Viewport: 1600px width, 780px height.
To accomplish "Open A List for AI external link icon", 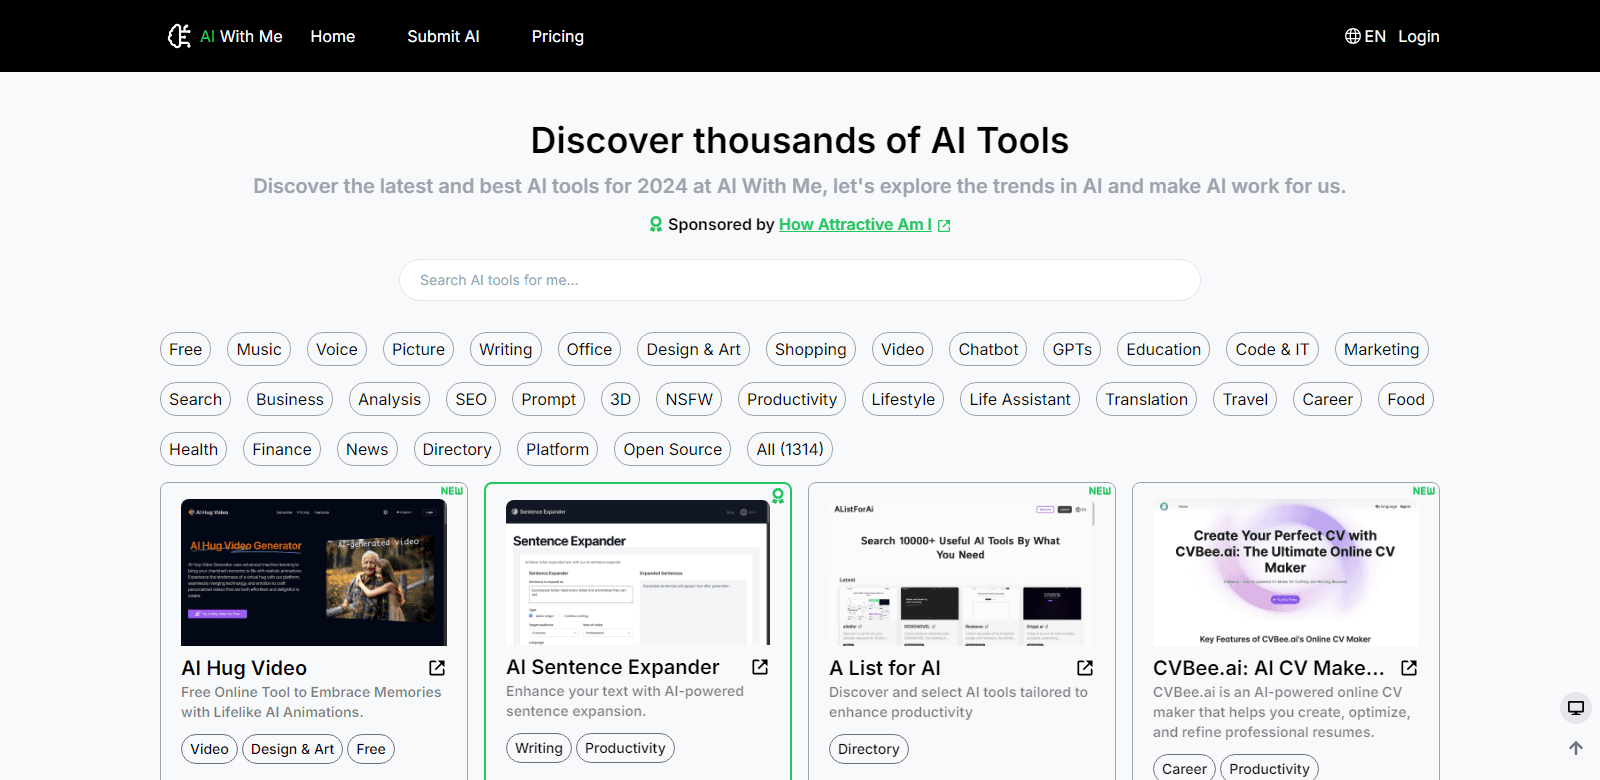I will (1085, 668).
